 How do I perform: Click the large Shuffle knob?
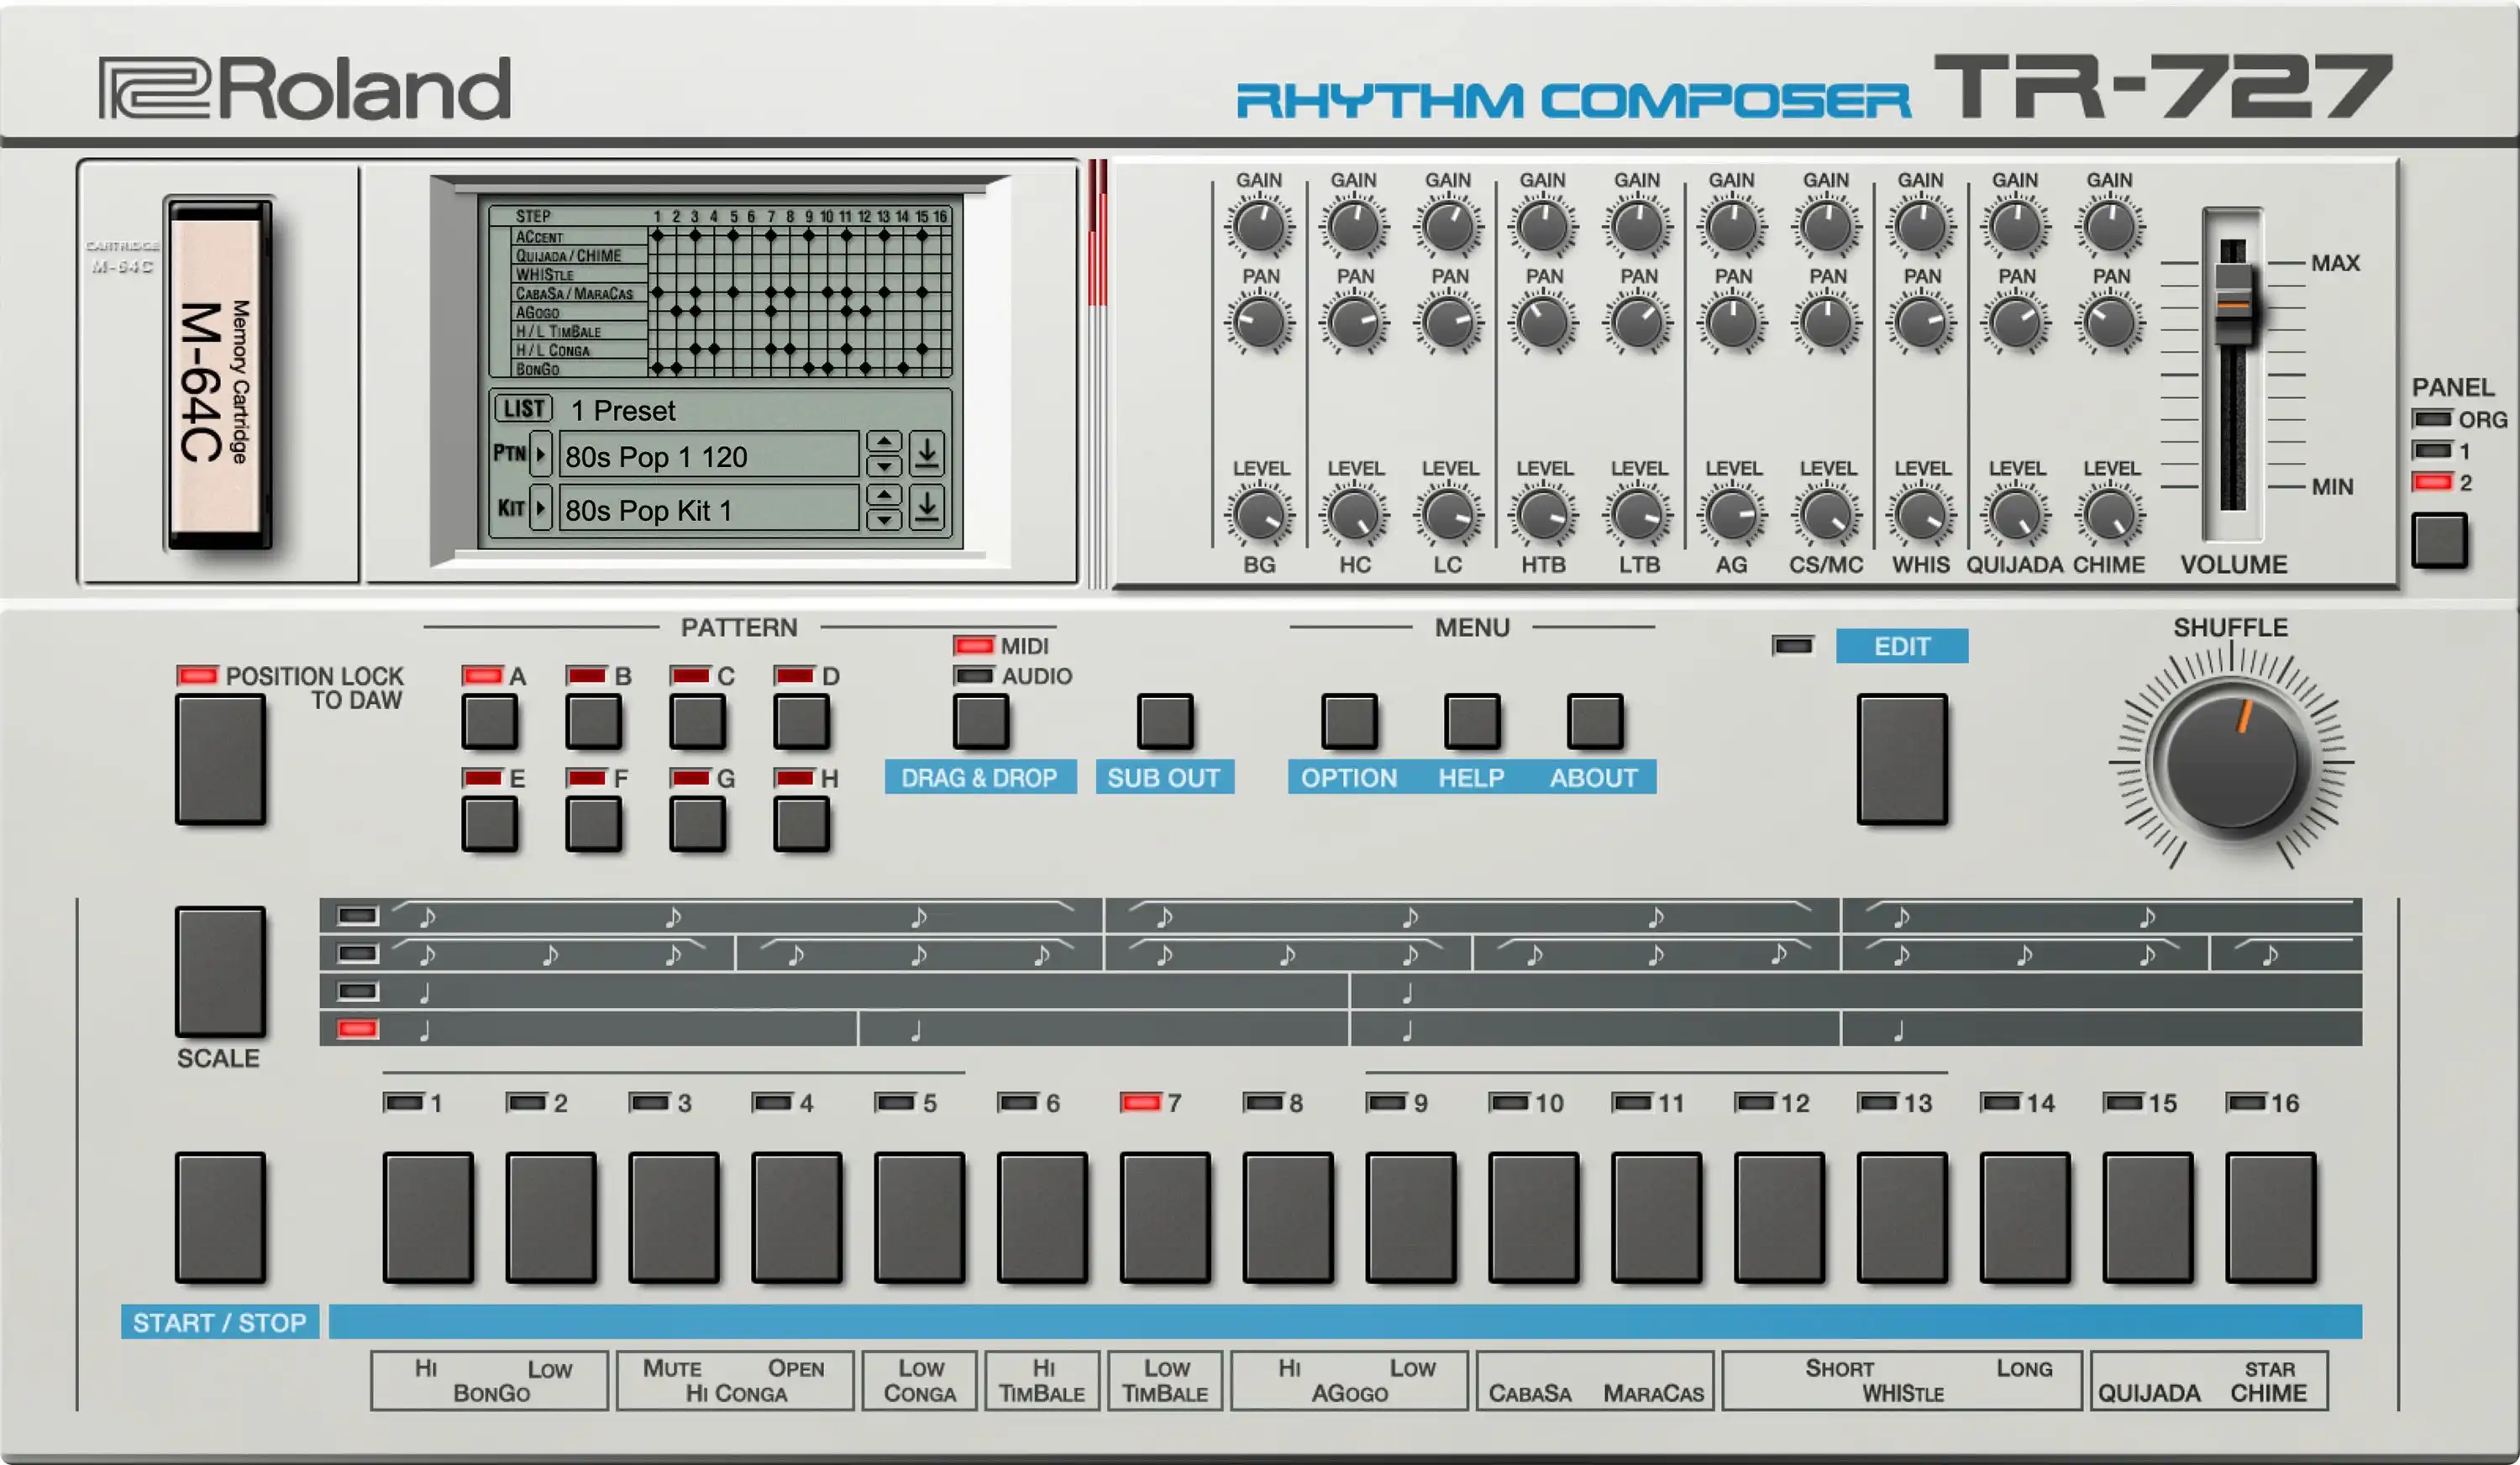(x=2231, y=762)
